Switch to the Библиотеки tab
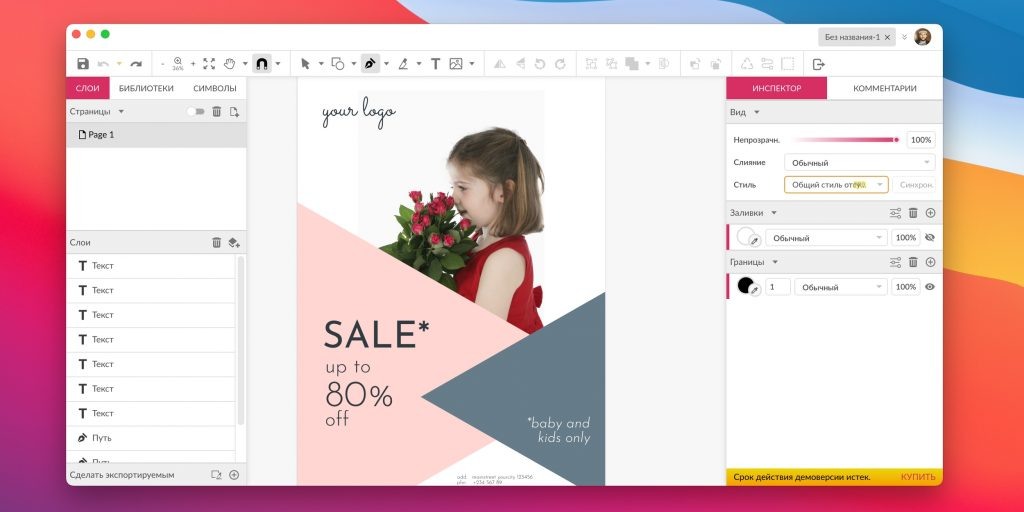The width and height of the screenshot is (1024, 512). (x=146, y=88)
